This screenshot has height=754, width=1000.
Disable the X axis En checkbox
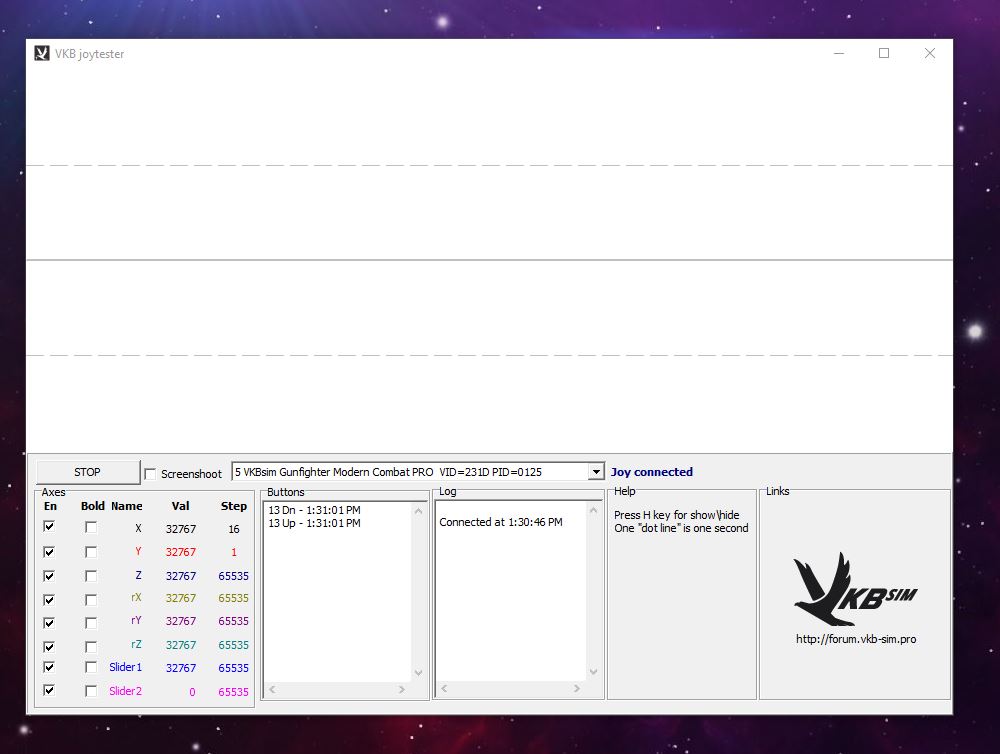coord(49,527)
